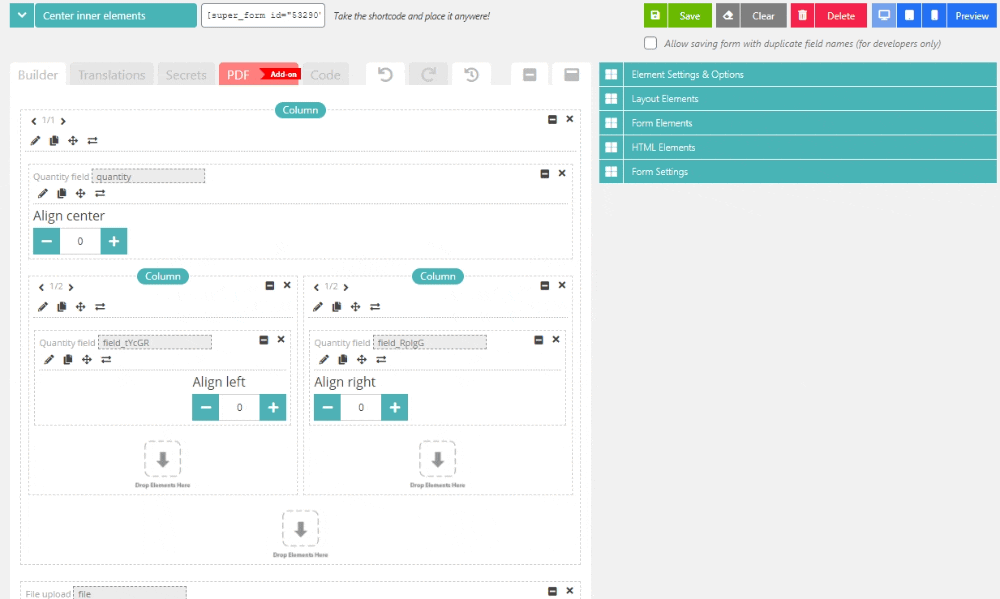This screenshot has height=599, width=1000.
Task: Collapse the field_tYcGR element
Action: (263, 340)
